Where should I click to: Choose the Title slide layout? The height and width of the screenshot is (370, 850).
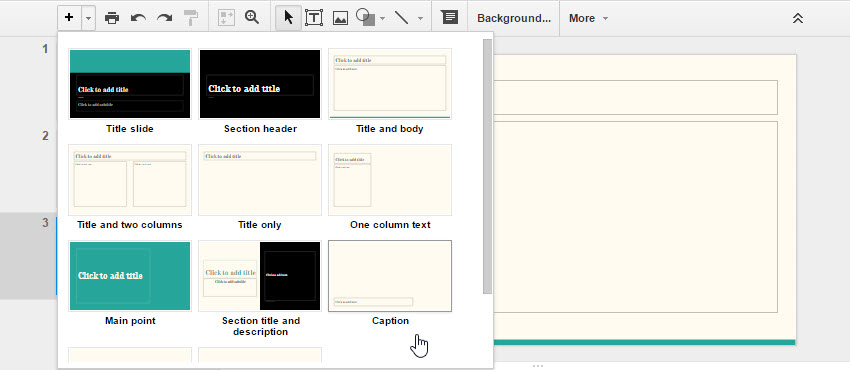coord(130,84)
